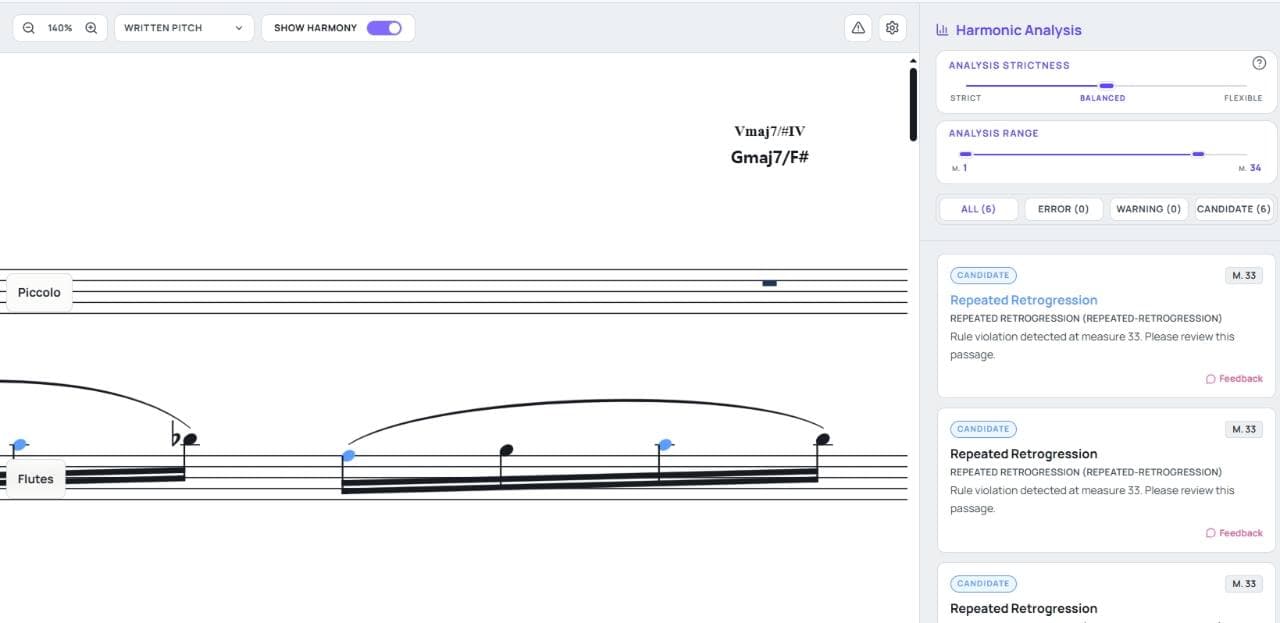Click the M. 33 badge on second card
Viewport: 1280px width, 623px height.
pos(1244,429)
